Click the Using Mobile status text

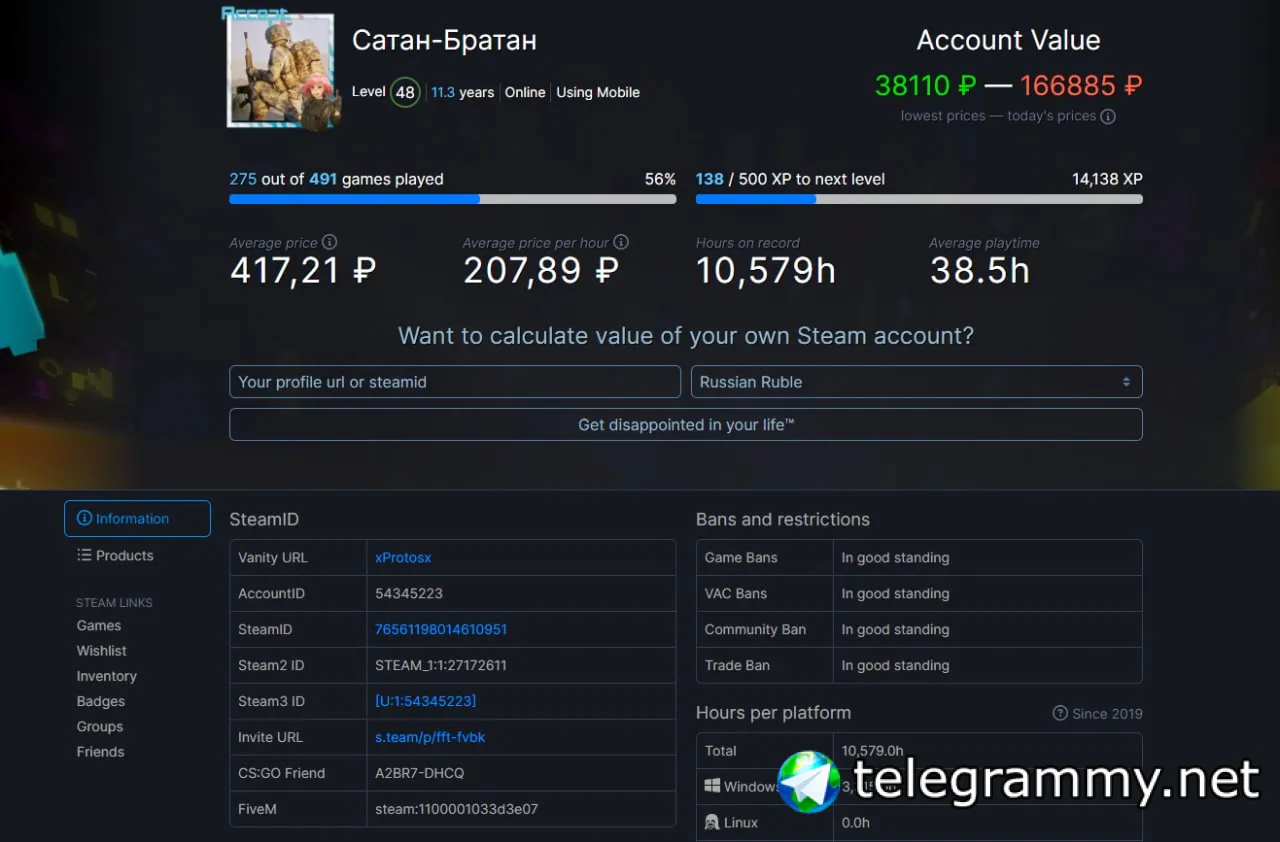pos(598,92)
